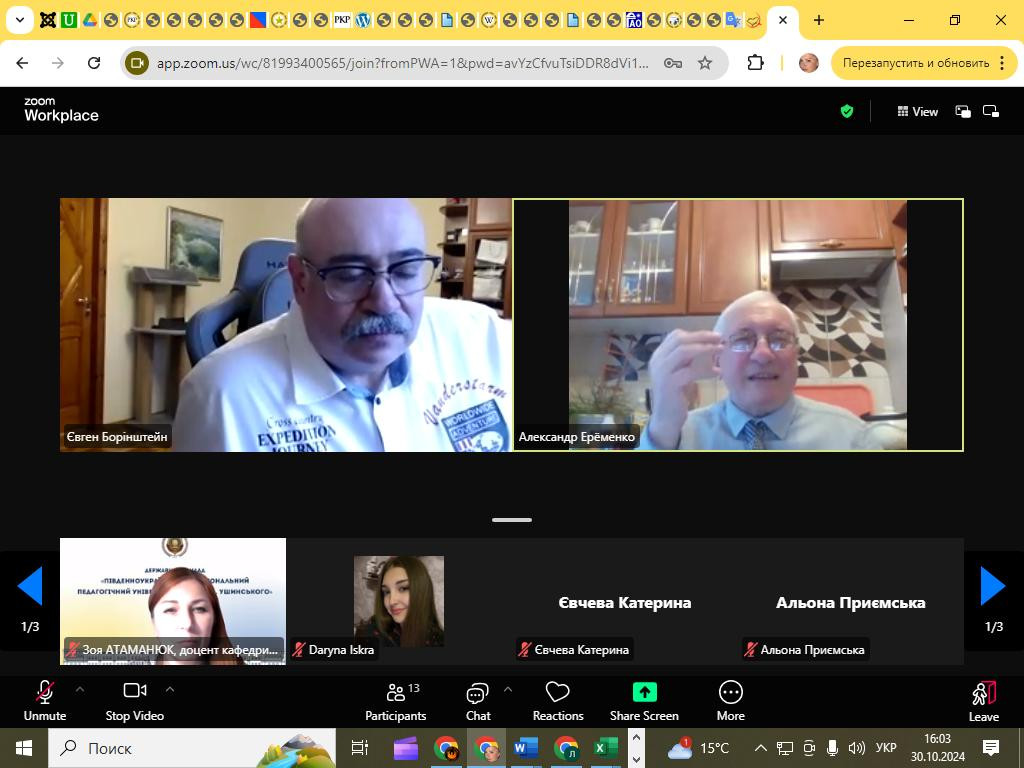
Task: Switch to the WordPress browser tab
Action: tap(363, 20)
